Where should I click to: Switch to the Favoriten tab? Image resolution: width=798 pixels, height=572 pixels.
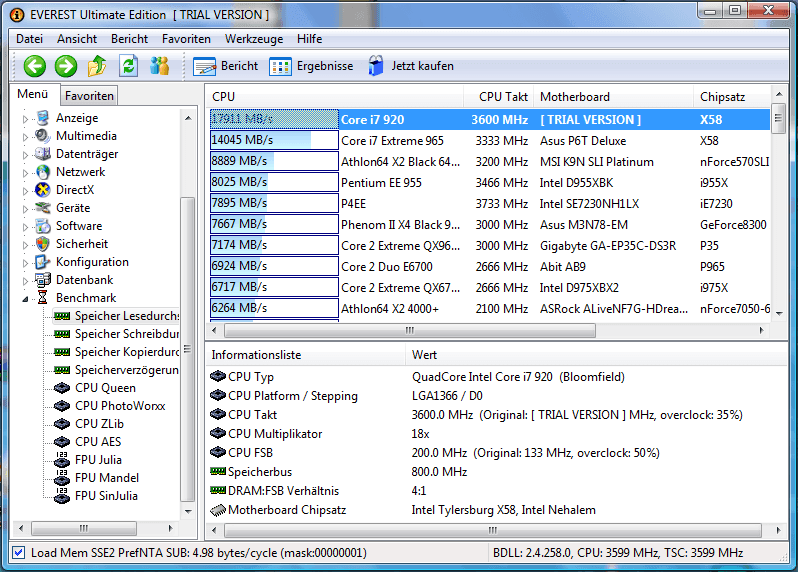pyautogui.click(x=89, y=96)
